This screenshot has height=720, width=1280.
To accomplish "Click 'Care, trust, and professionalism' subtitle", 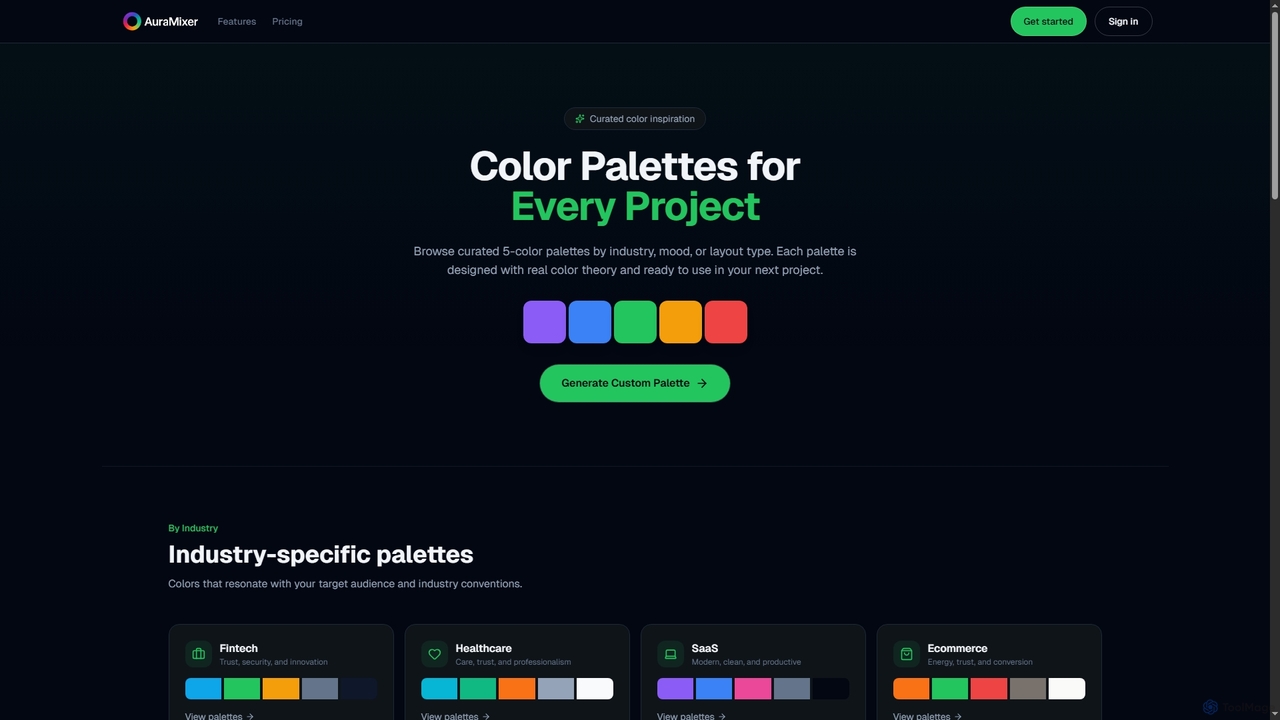I will pos(513,662).
